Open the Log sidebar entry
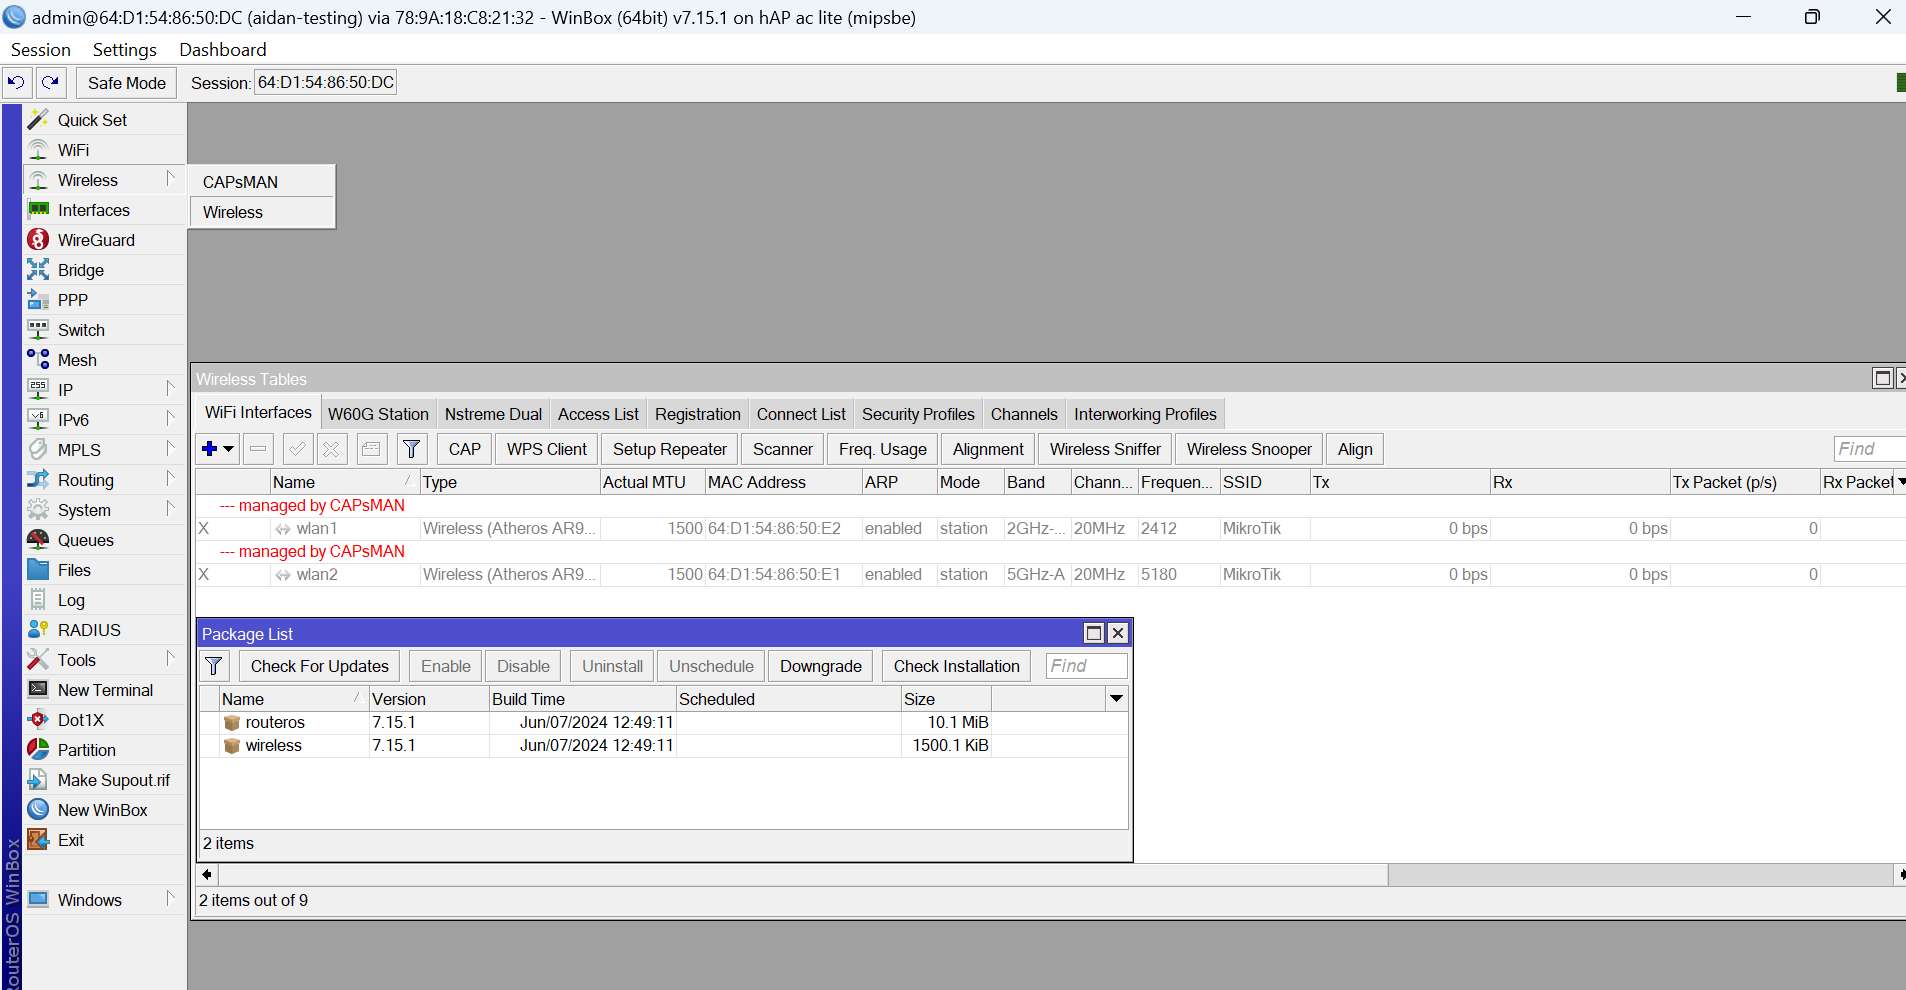1906x990 pixels. [x=104, y=600]
